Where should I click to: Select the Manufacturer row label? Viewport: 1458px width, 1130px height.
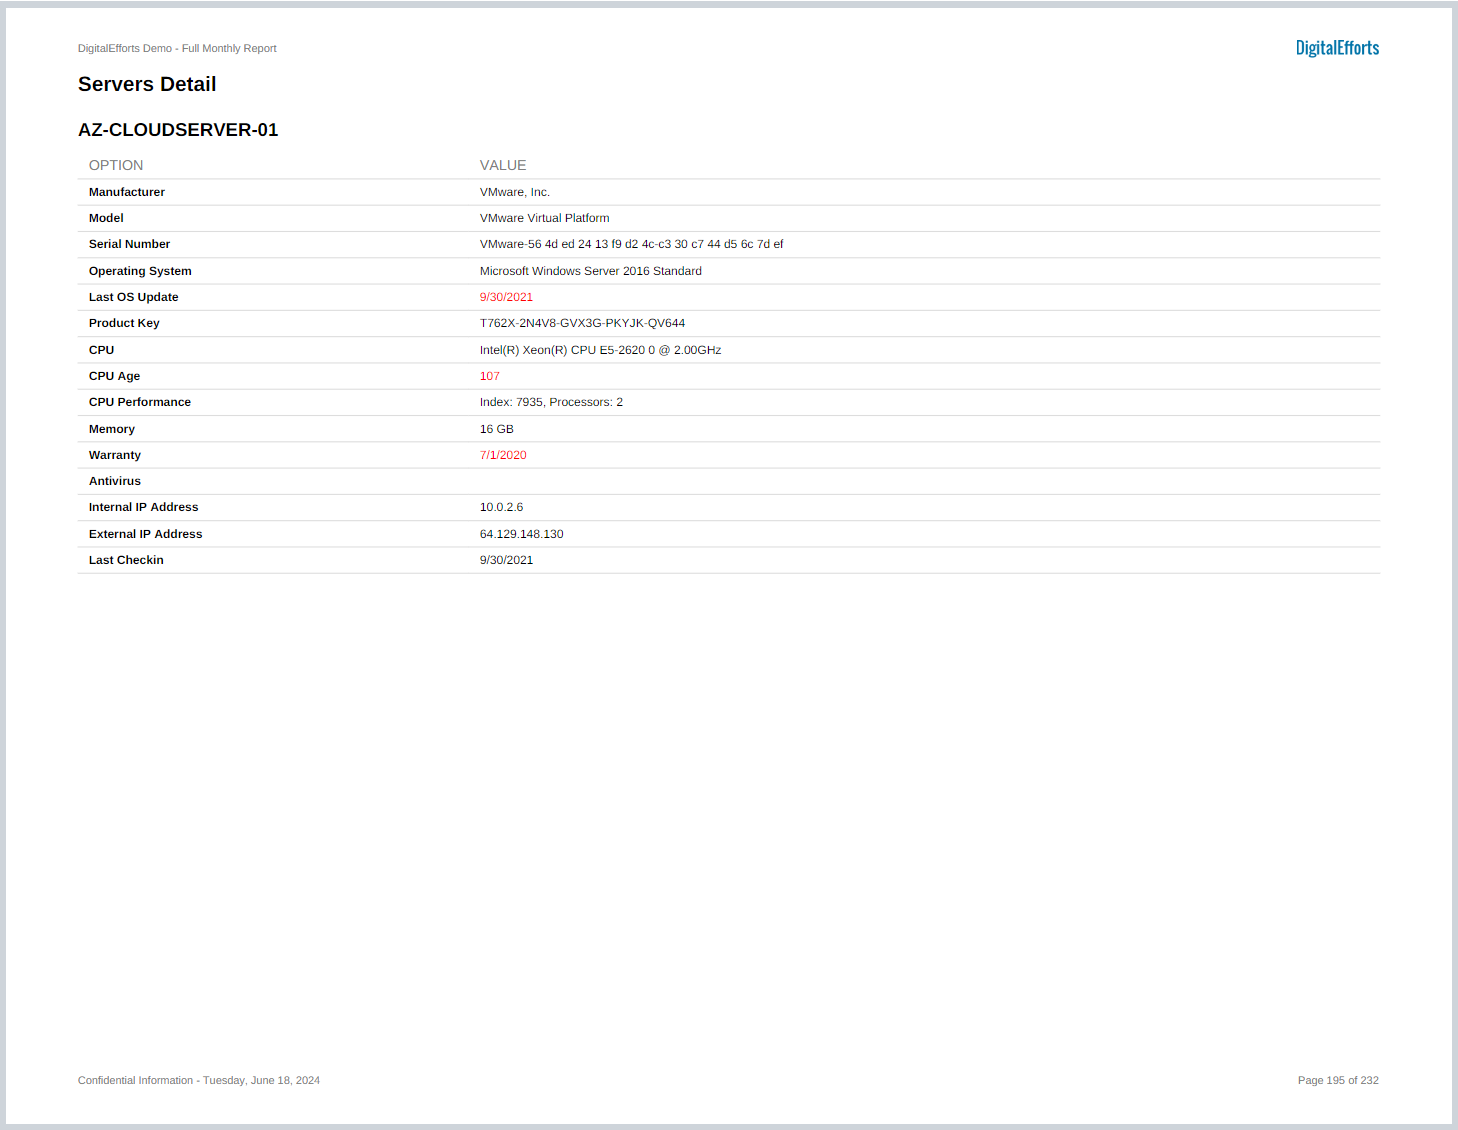click(x=127, y=192)
